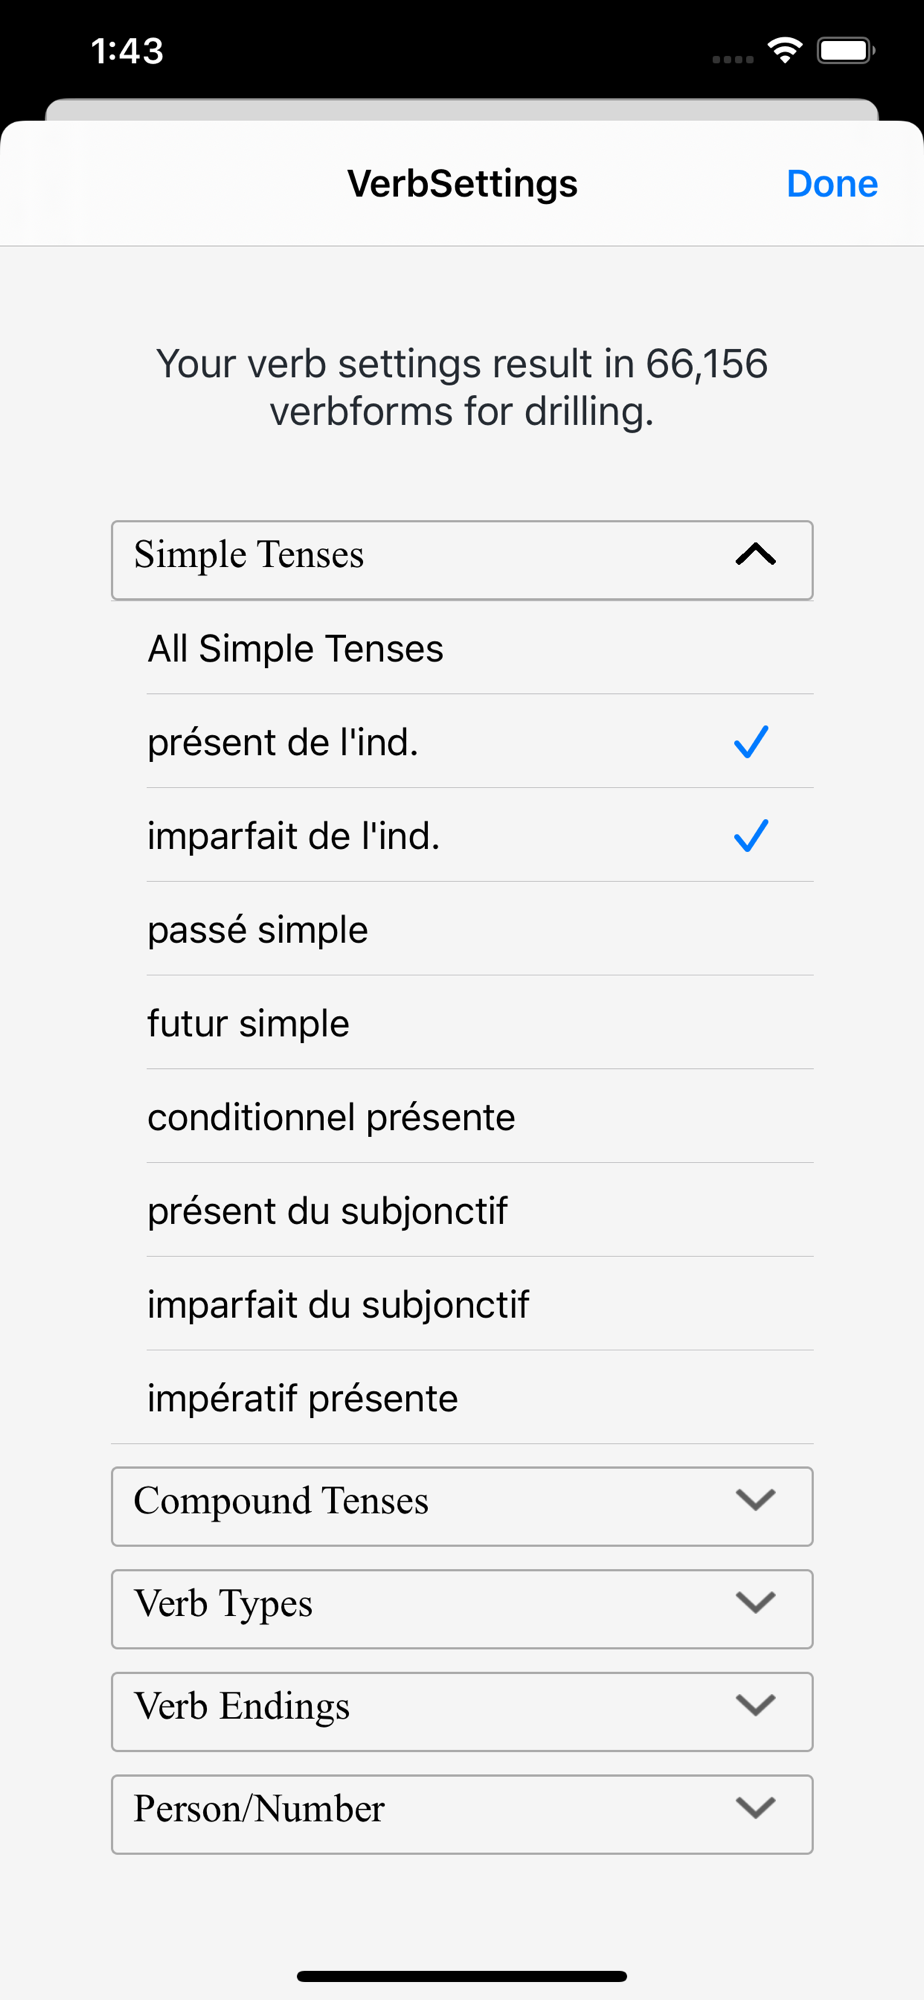
Task: Tap the battery status icon
Action: point(845,50)
